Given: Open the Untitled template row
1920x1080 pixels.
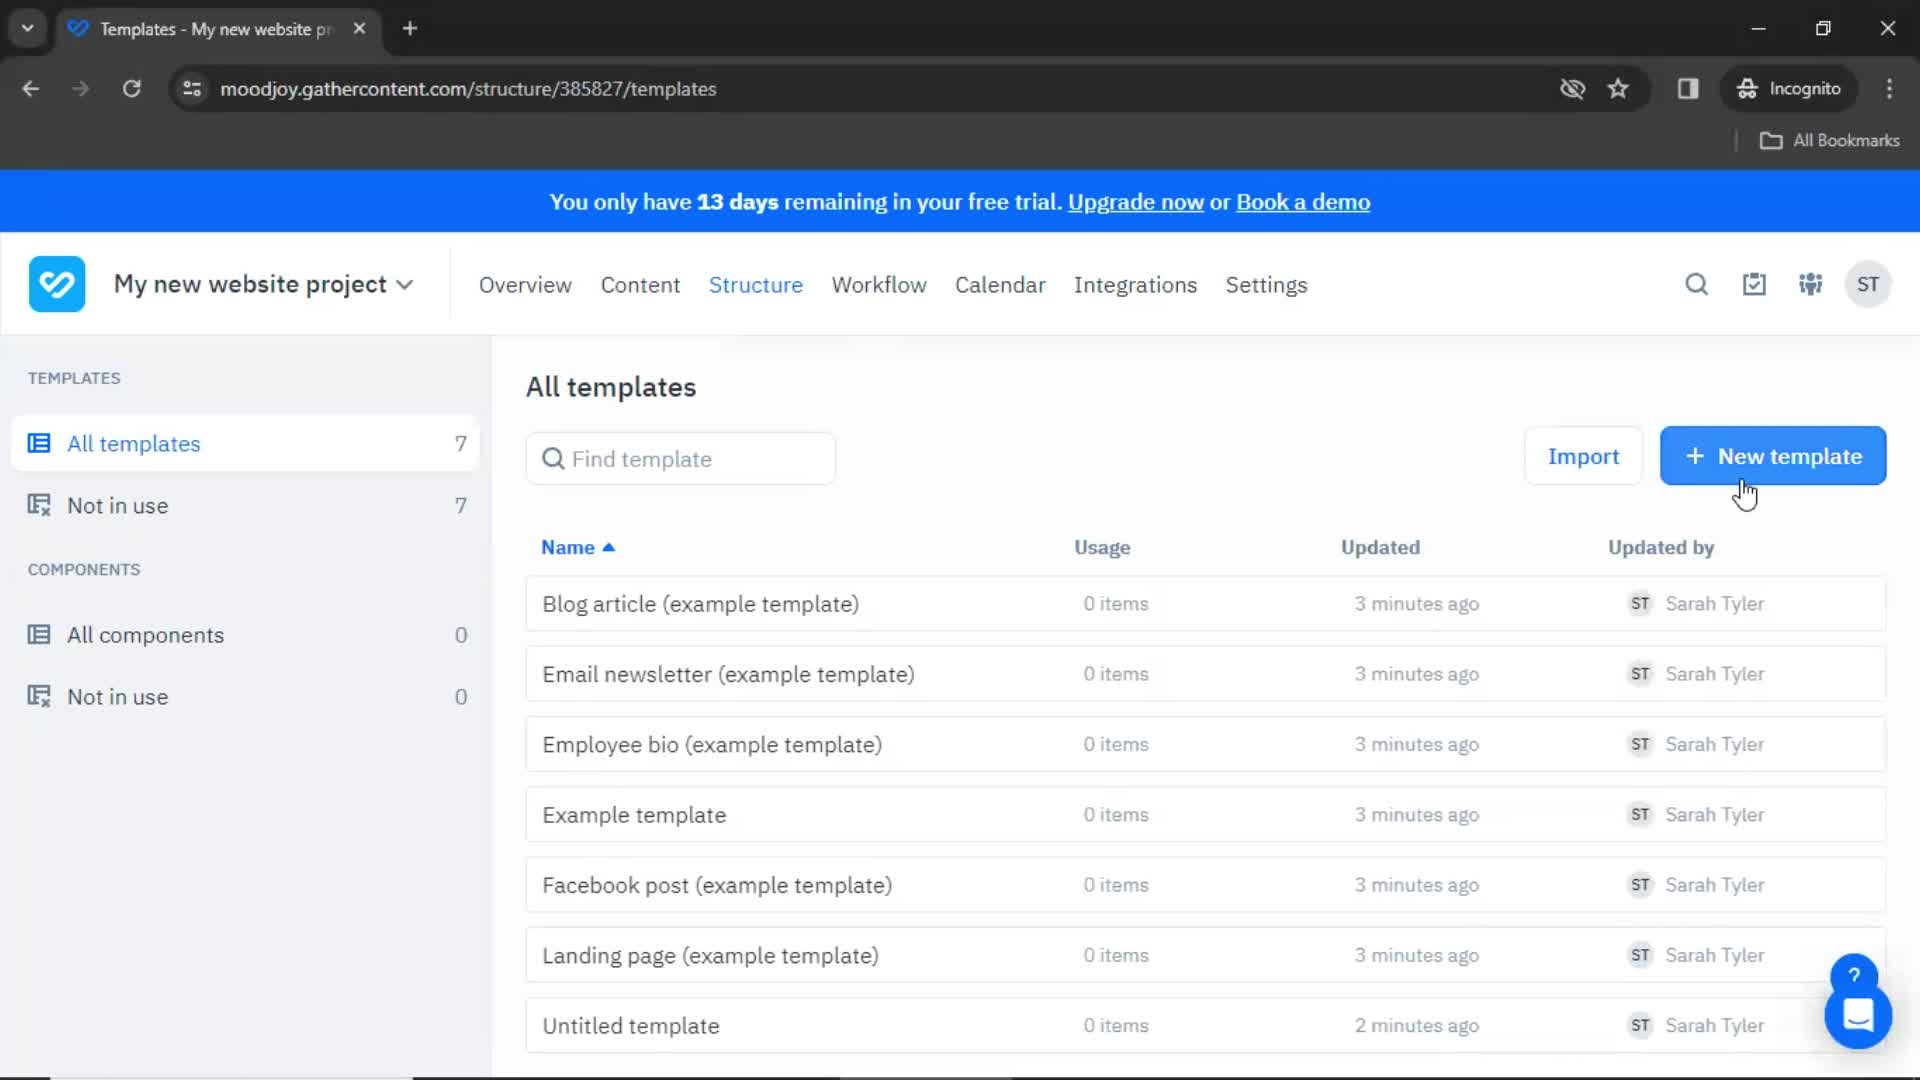Looking at the screenshot, I should [1205, 1026].
